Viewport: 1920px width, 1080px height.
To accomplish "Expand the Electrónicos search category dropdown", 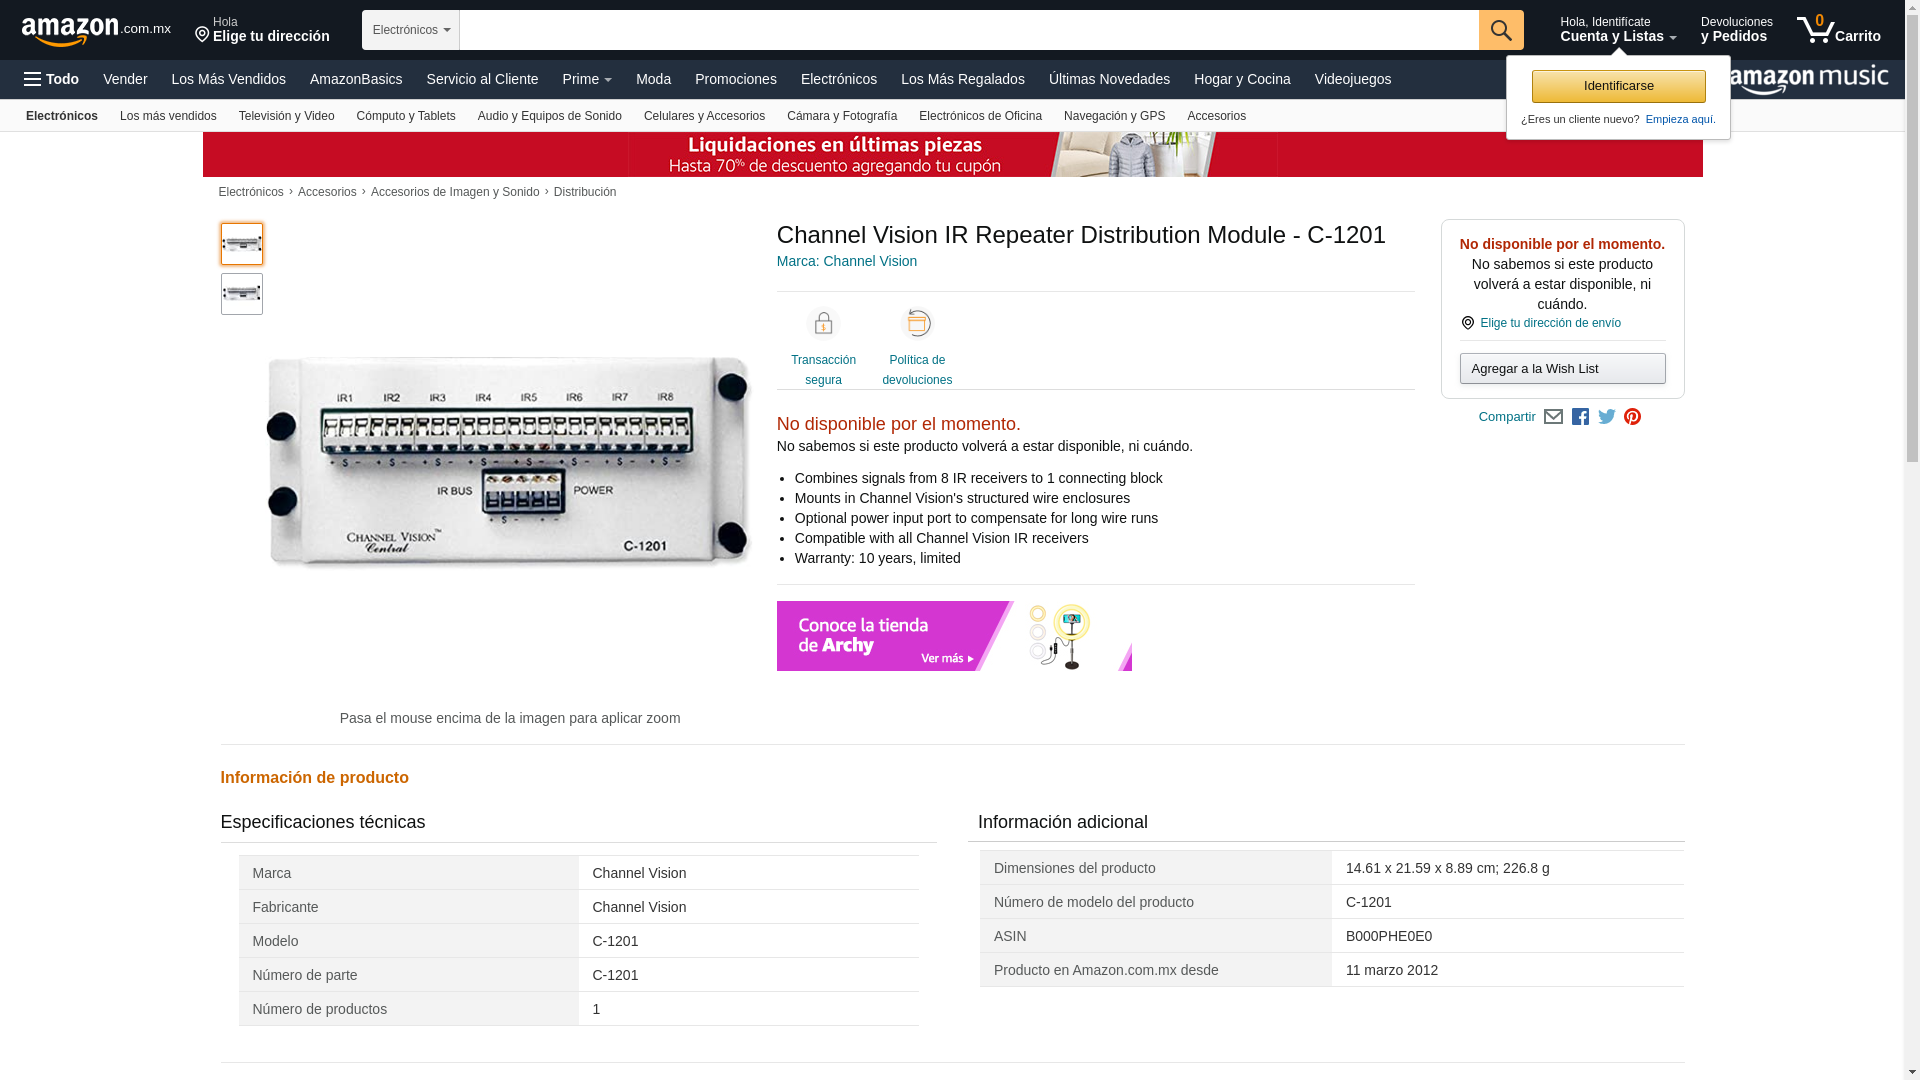I will coord(411,30).
